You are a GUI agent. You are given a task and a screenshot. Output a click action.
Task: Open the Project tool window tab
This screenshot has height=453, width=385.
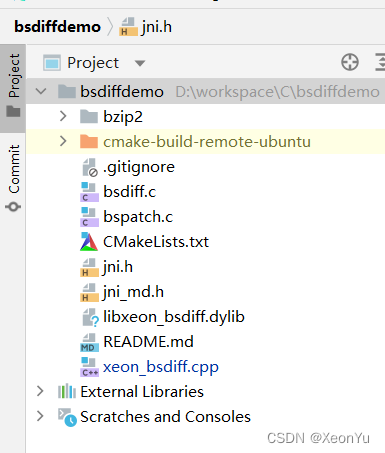point(13,88)
